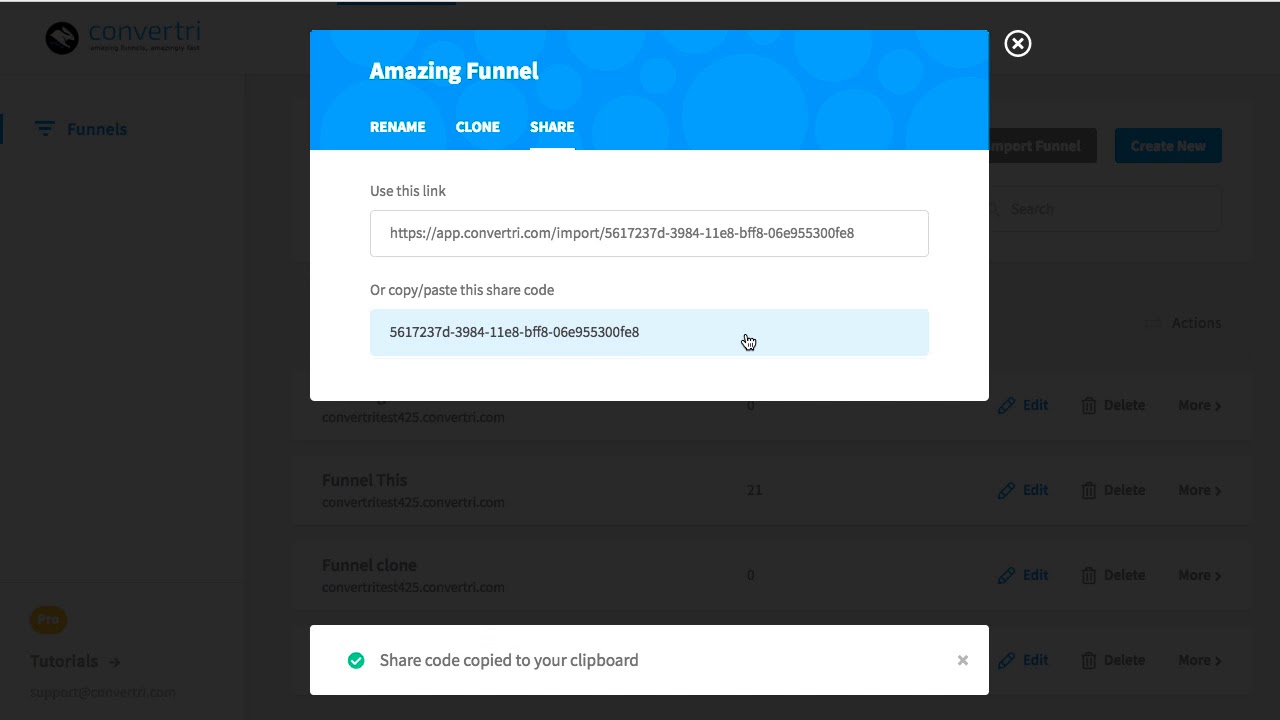Open More menu on the bottom funnel row
This screenshot has width=1280, height=720.
(1199, 660)
